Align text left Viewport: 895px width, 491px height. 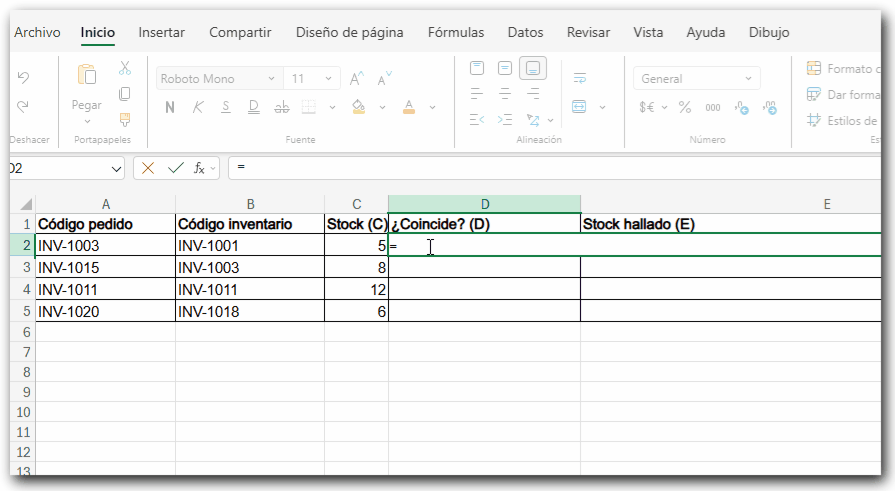coord(477,94)
